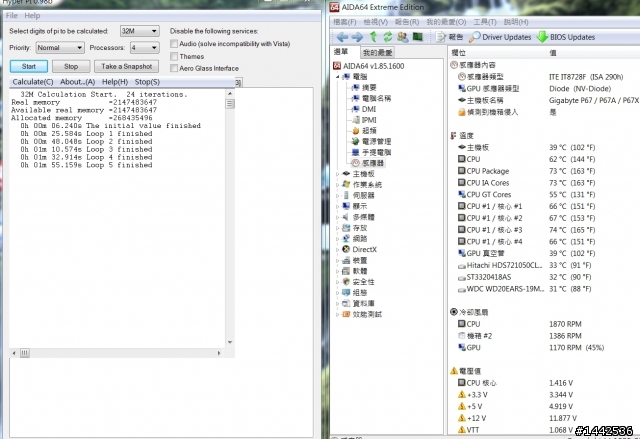Toggle Audio incompatibility with Vista checkbox
The height and width of the screenshot is (439, 640).
(174, 43)
